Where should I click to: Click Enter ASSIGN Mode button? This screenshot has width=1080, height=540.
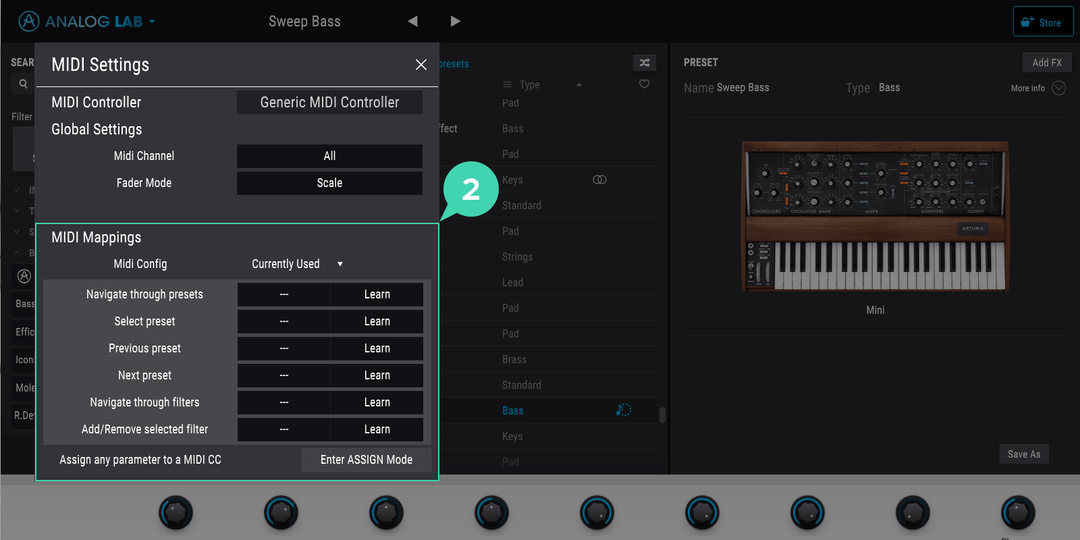pyautogui.click(x=366, y=459)
